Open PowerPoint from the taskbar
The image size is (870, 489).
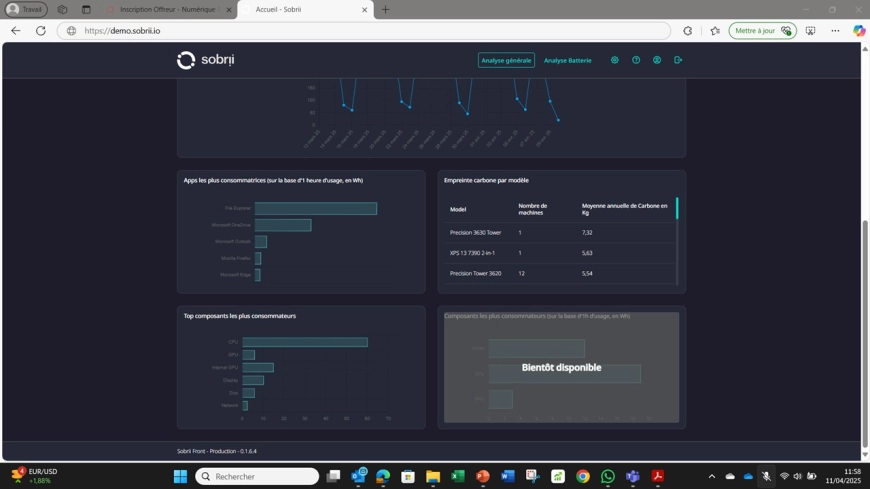483,476
